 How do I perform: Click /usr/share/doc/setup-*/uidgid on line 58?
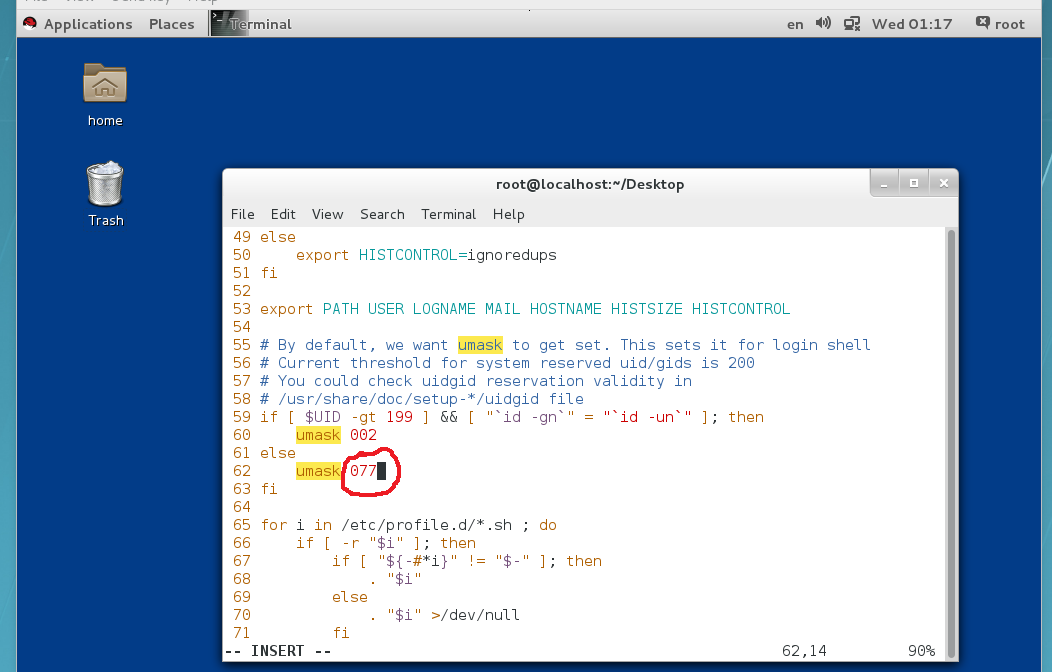[409, 399]
